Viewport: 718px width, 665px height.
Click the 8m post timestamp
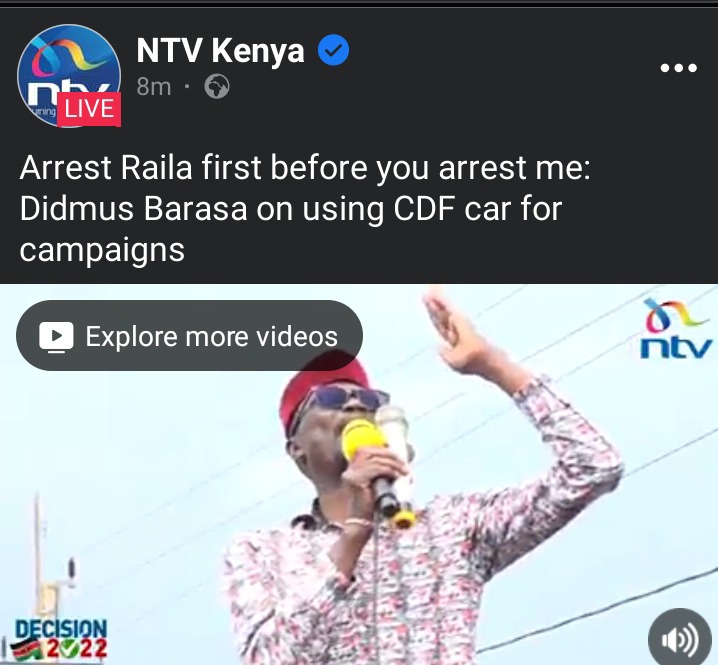[154, 87]
